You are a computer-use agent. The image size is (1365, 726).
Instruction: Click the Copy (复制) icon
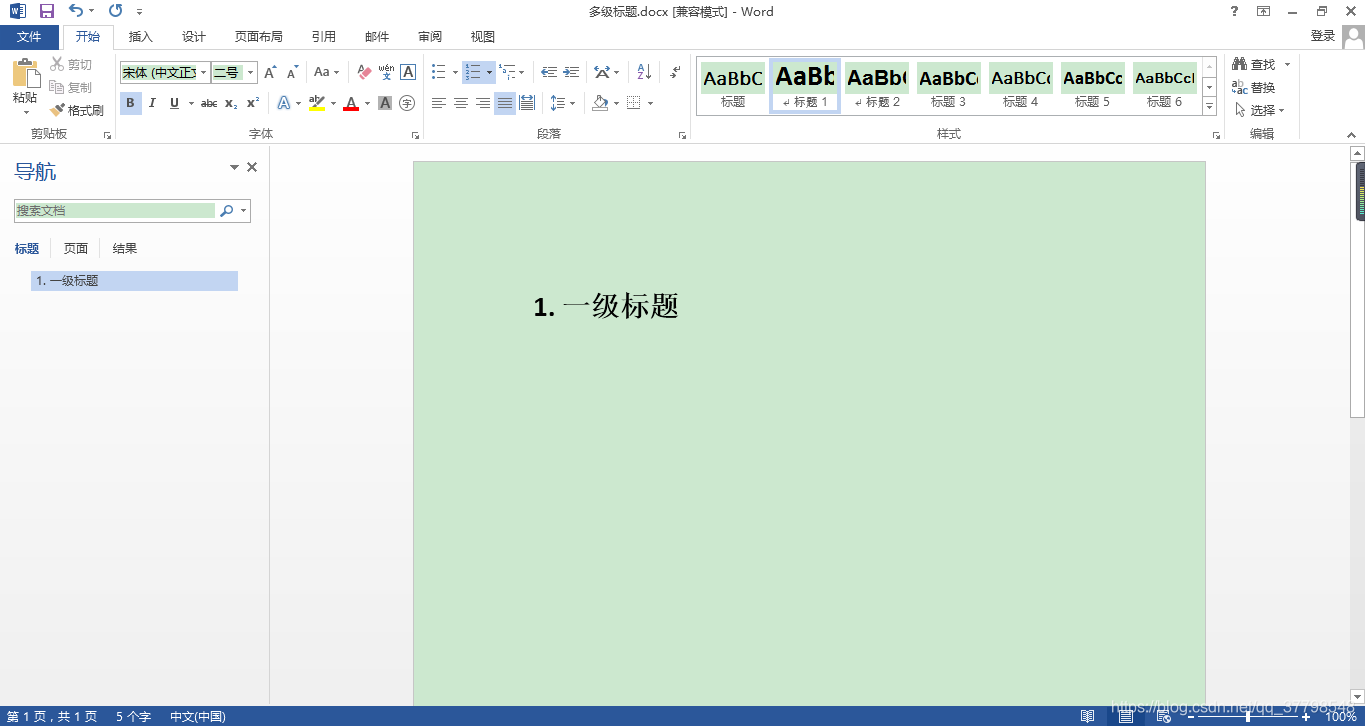pyautogui.click(x=58, y=87)
